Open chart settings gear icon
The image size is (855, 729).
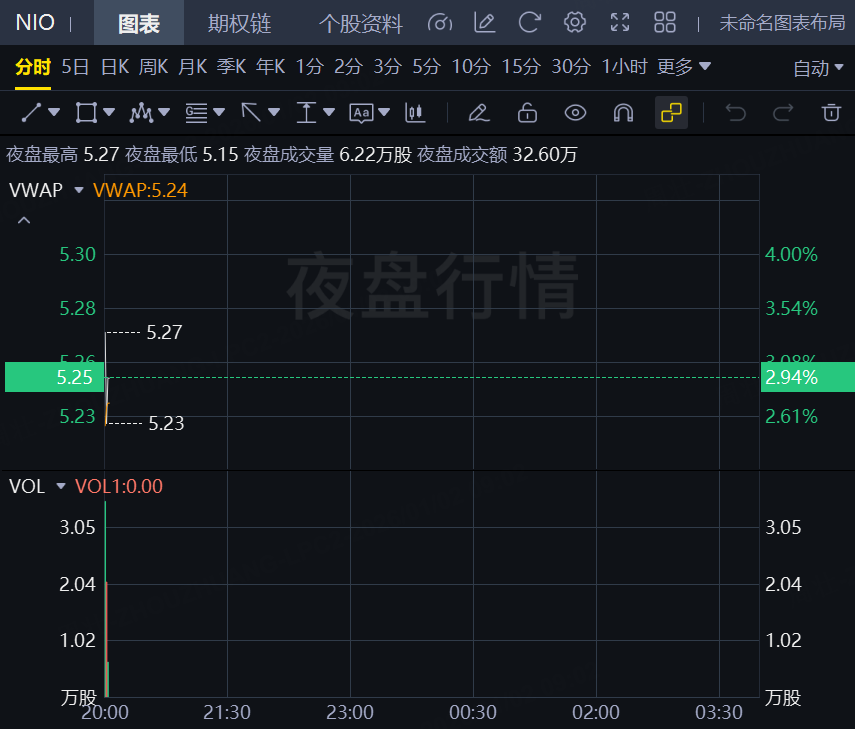coord(574,23)
